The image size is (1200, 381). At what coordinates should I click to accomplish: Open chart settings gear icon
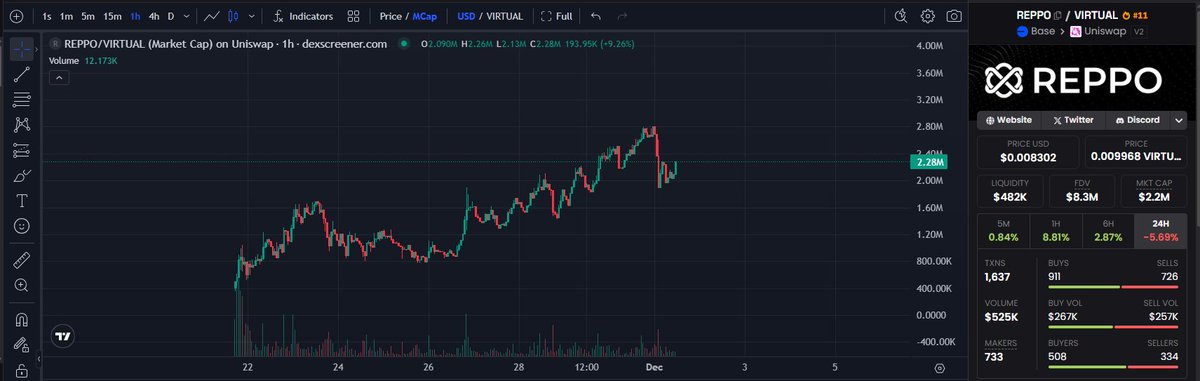928,16
